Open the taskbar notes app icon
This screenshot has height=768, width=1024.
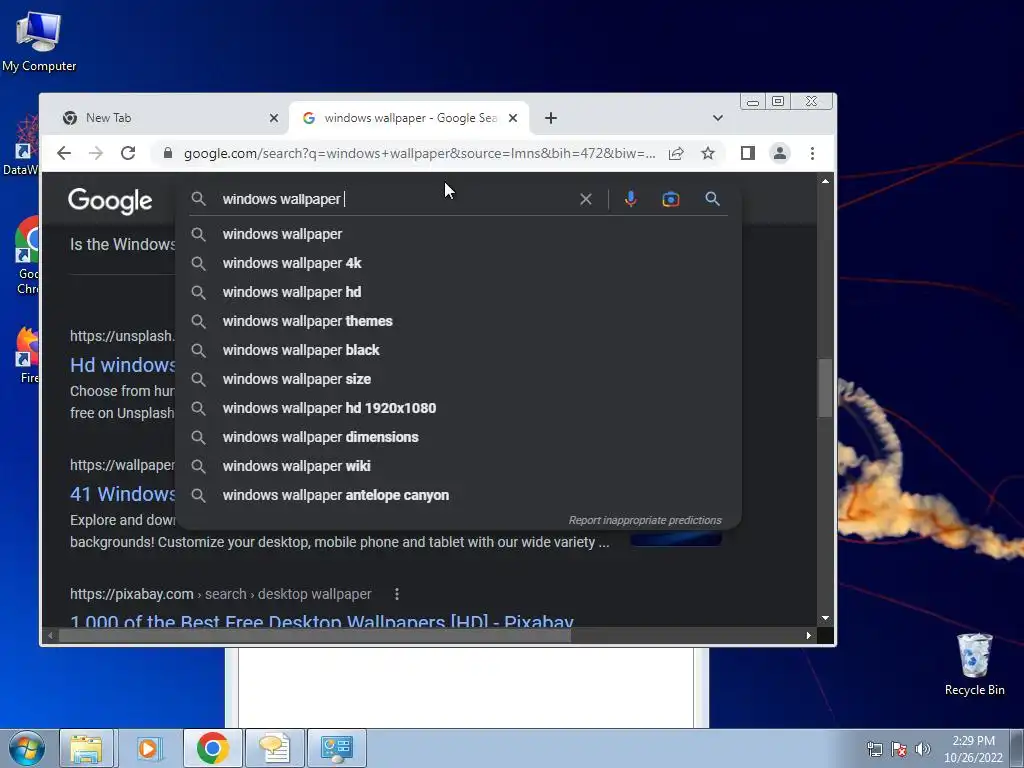(x=274, y=748)
